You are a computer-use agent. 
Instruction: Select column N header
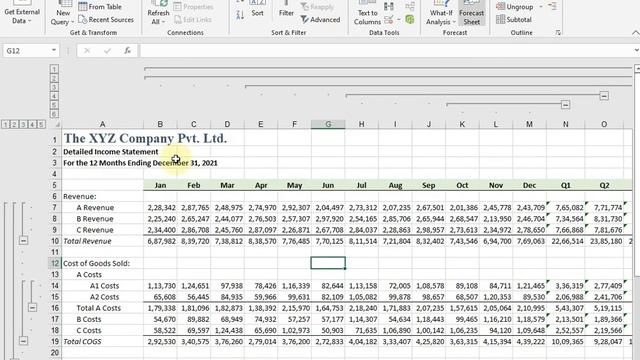pyautogui.click(x=565, y=124)
